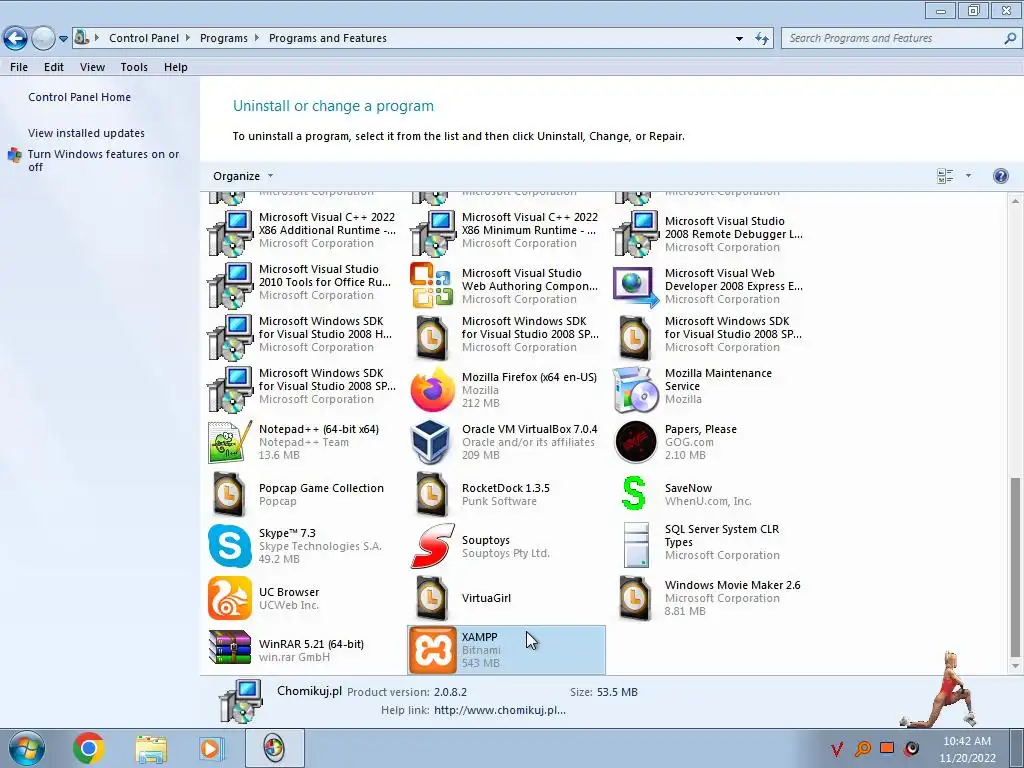Select the Mozilla Maintenance Service icon
The width and height of the screenshot is (1024, 768).
[x=635, y=390]
